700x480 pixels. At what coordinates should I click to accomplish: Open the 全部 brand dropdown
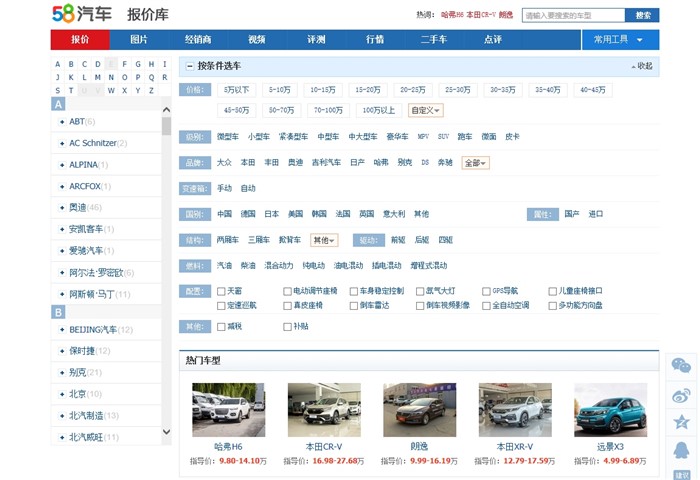(475, 162)
